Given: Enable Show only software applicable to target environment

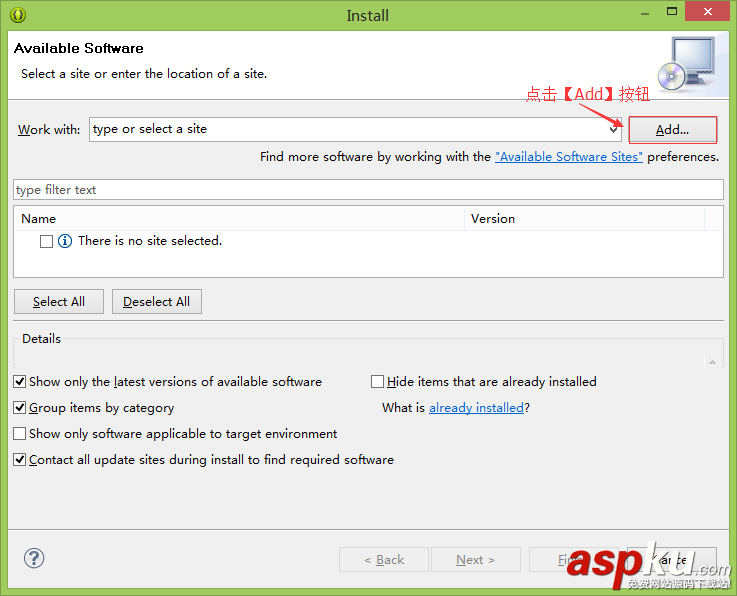Looking at the screenshot, I should 19,433.
